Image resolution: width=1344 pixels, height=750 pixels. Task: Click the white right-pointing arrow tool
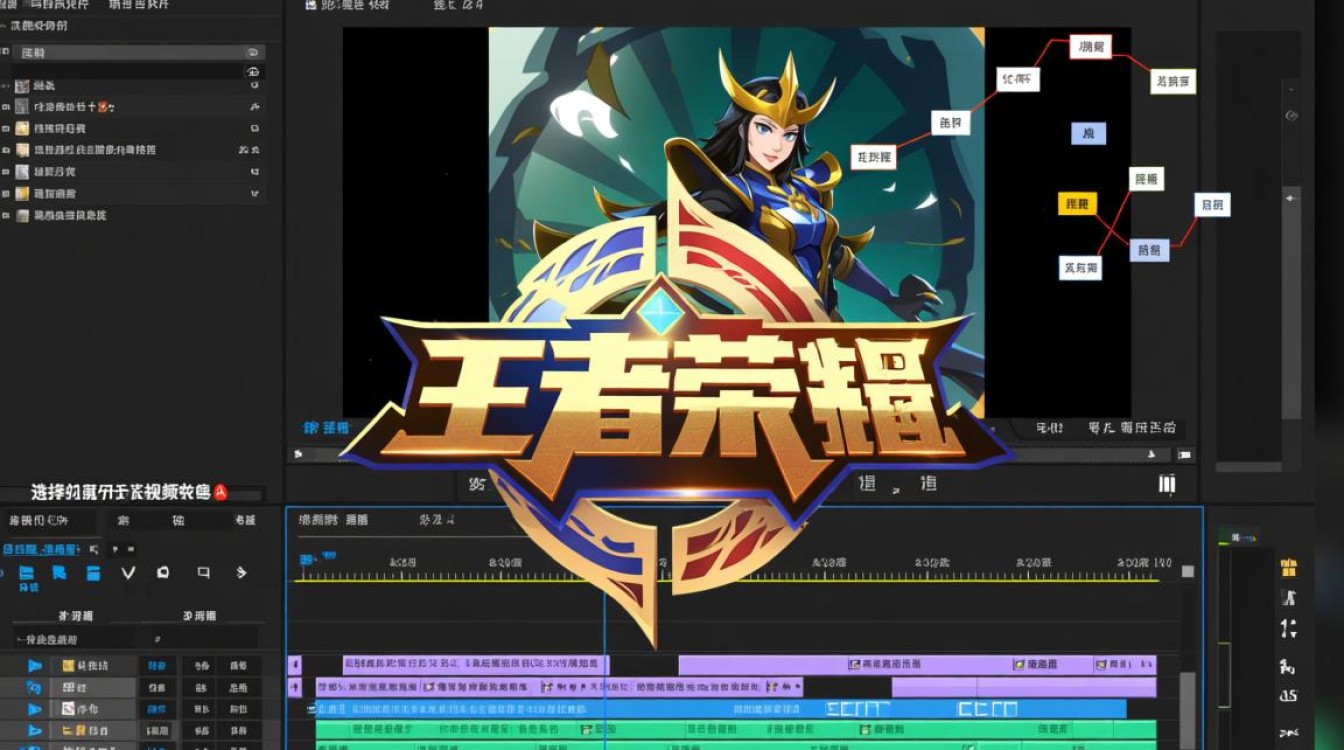(x=241, y=573)
